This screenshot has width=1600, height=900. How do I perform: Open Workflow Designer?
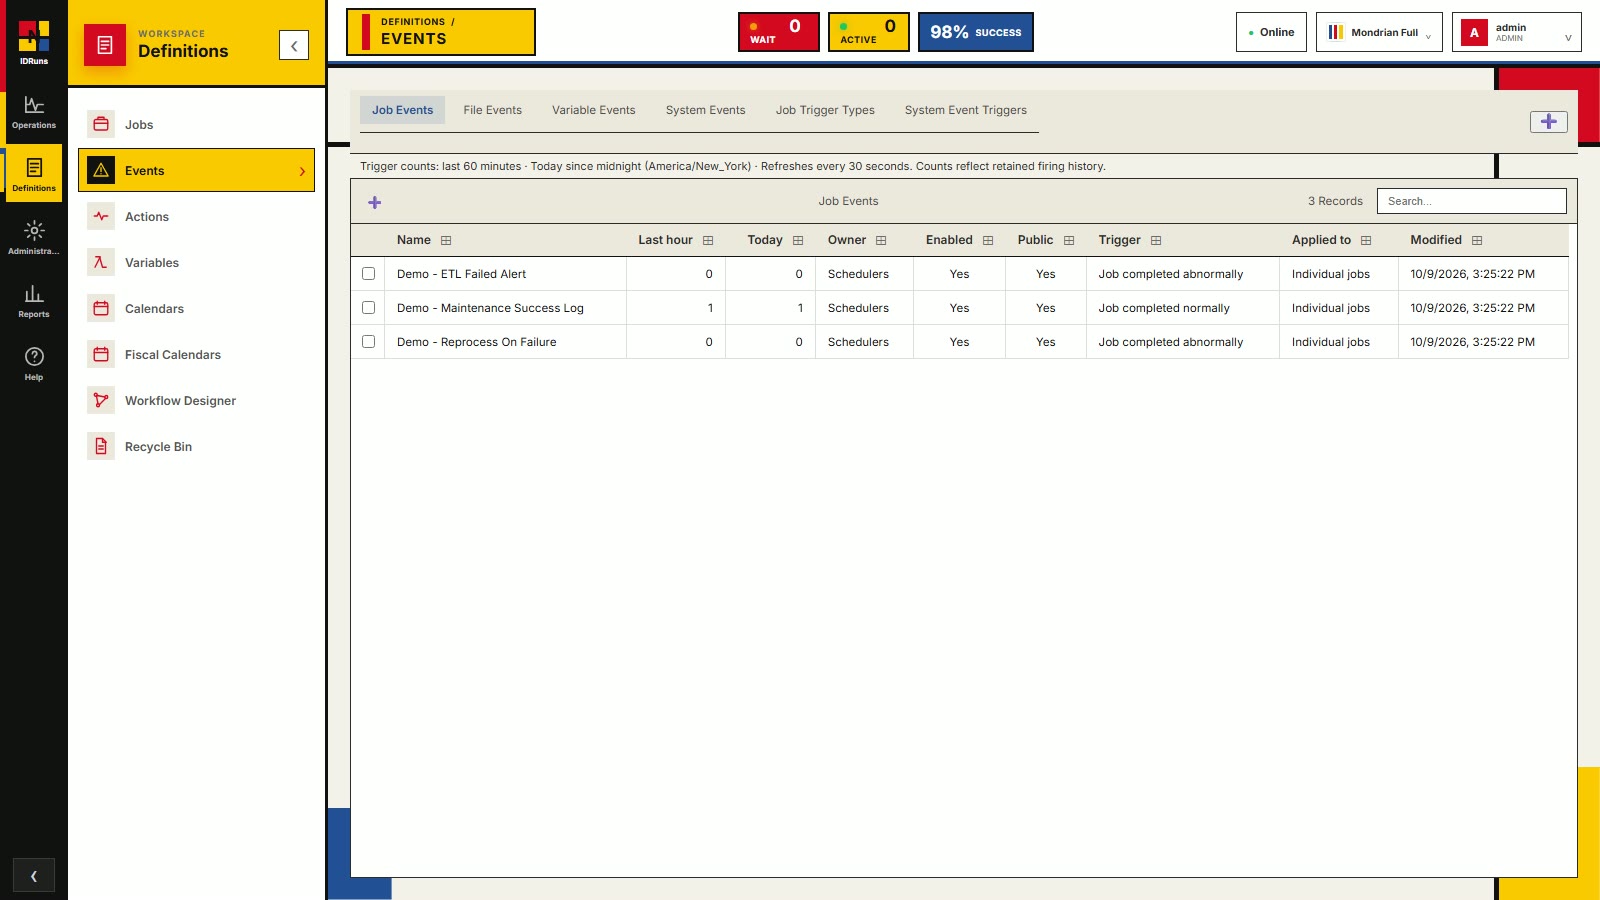[196, 401]
